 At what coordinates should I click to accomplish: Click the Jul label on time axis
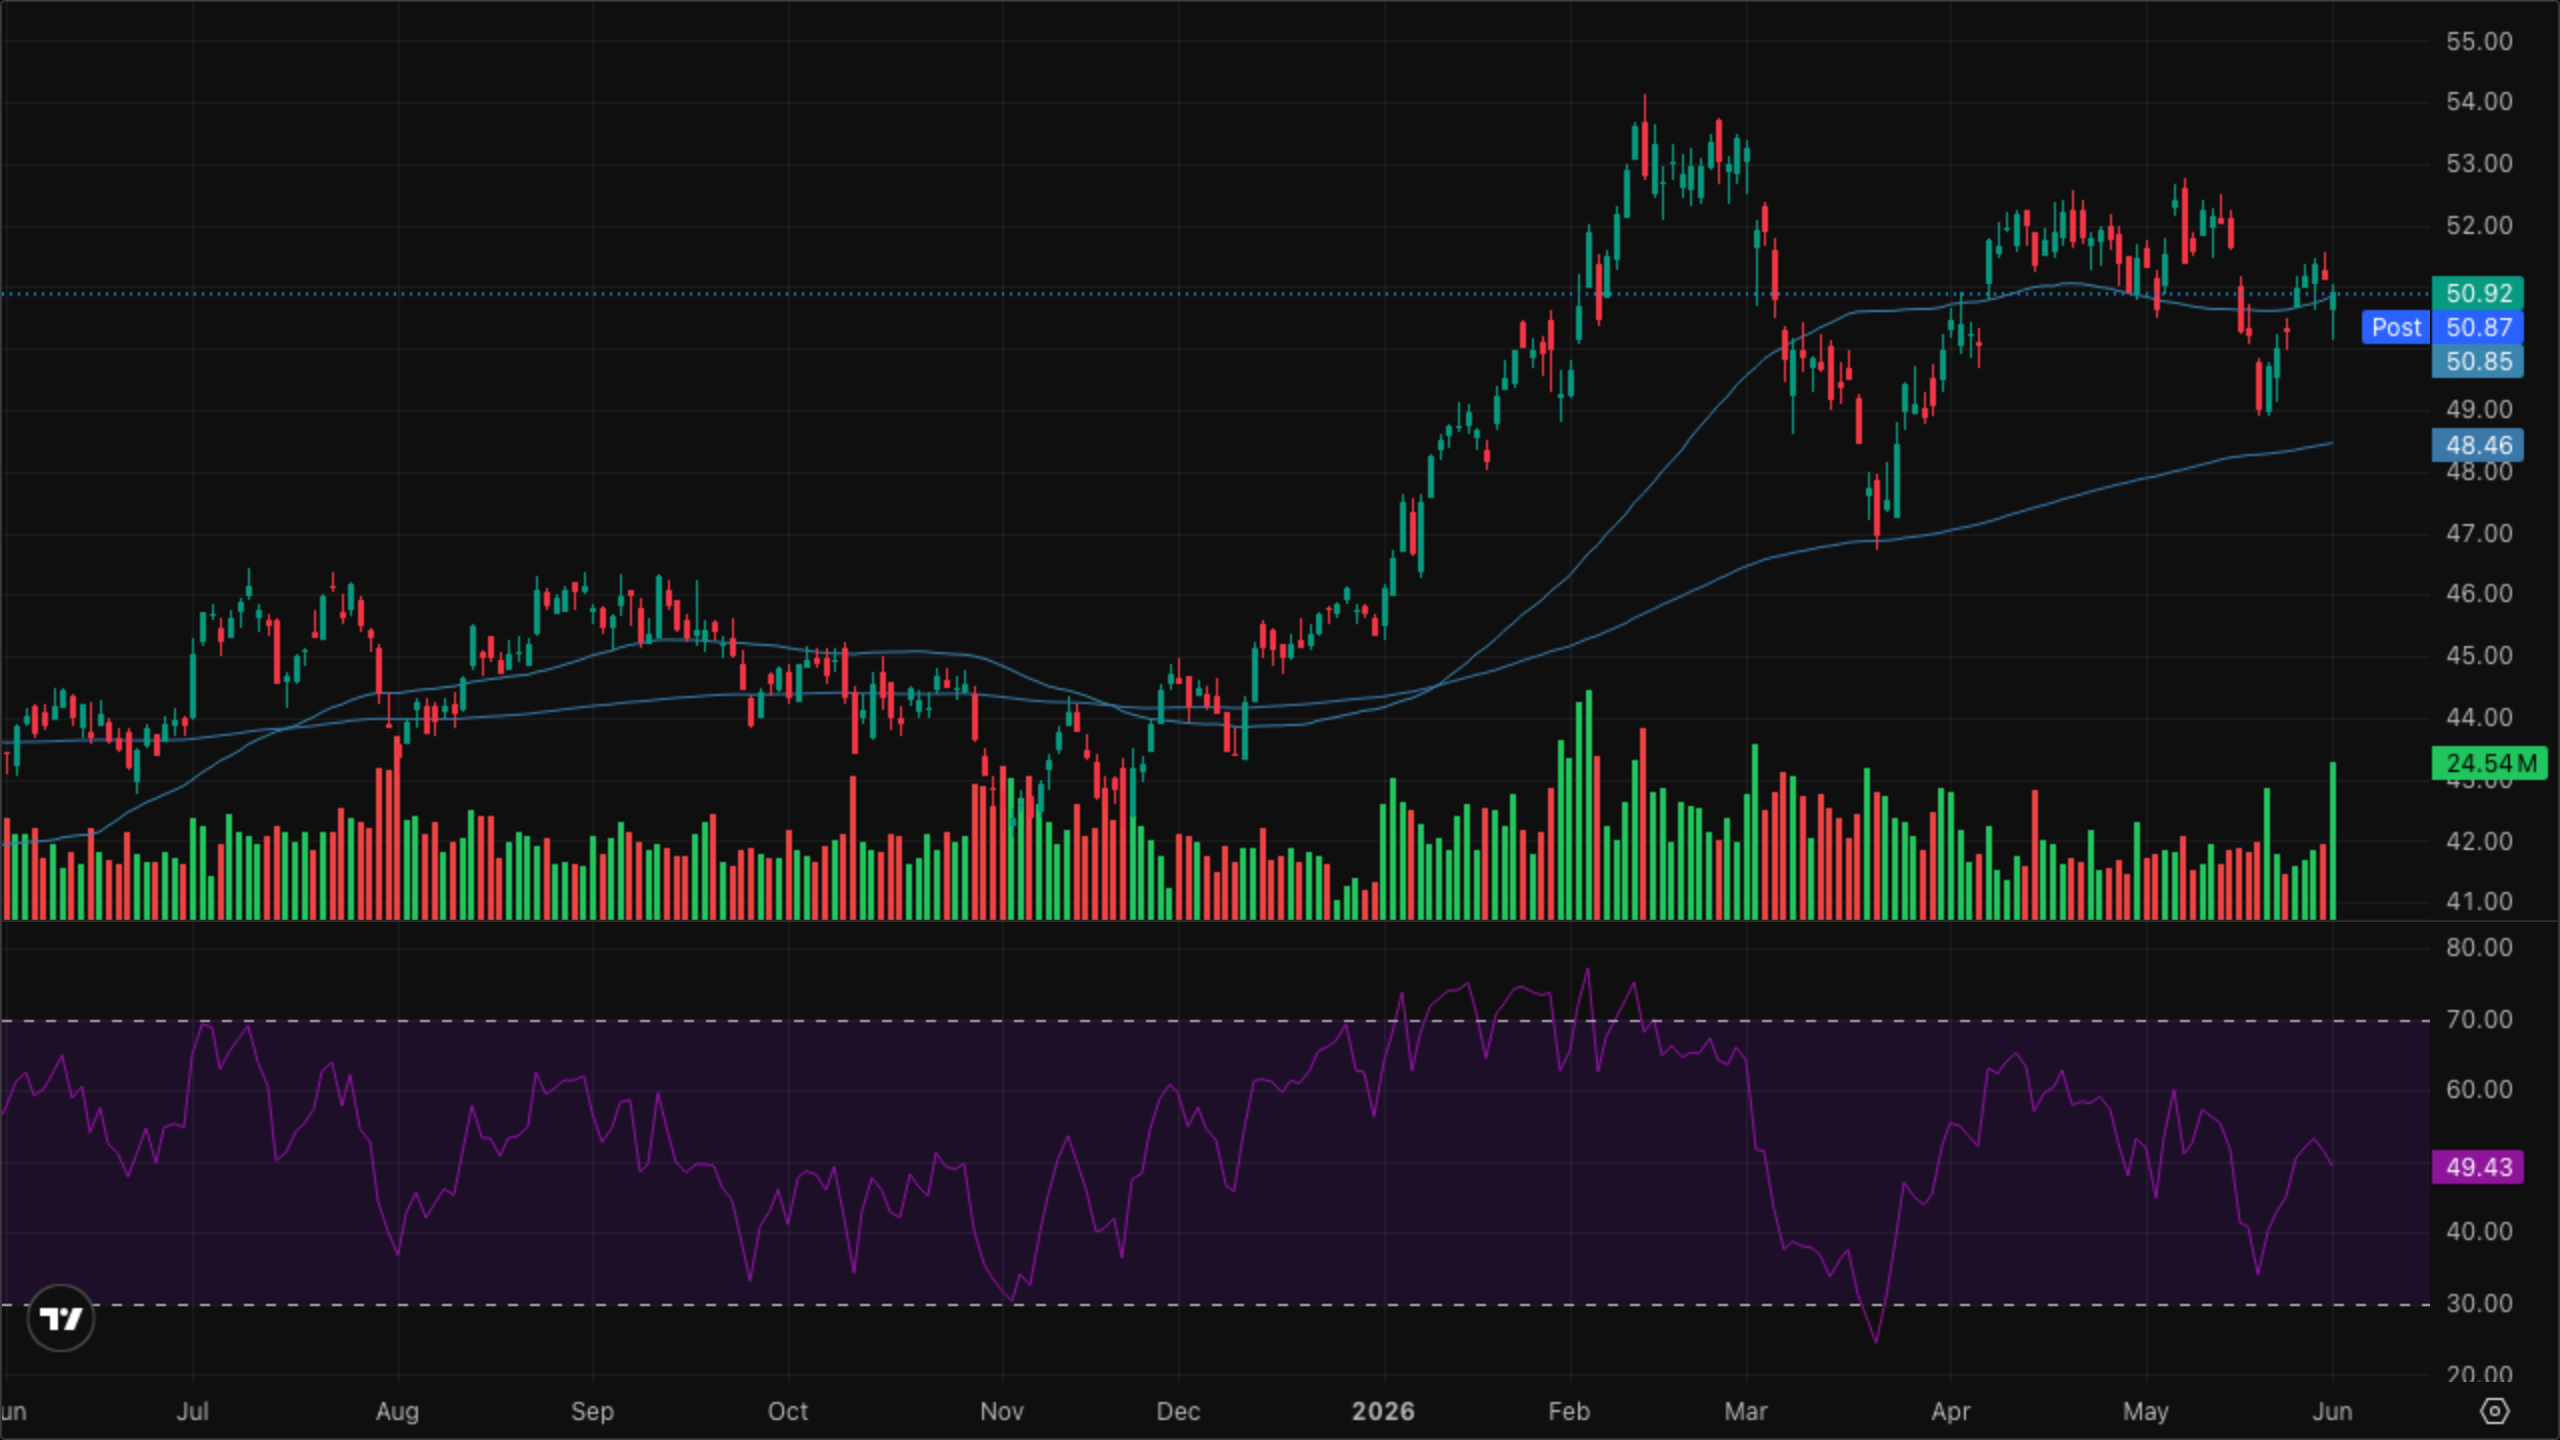click(x=192, y=1411)
